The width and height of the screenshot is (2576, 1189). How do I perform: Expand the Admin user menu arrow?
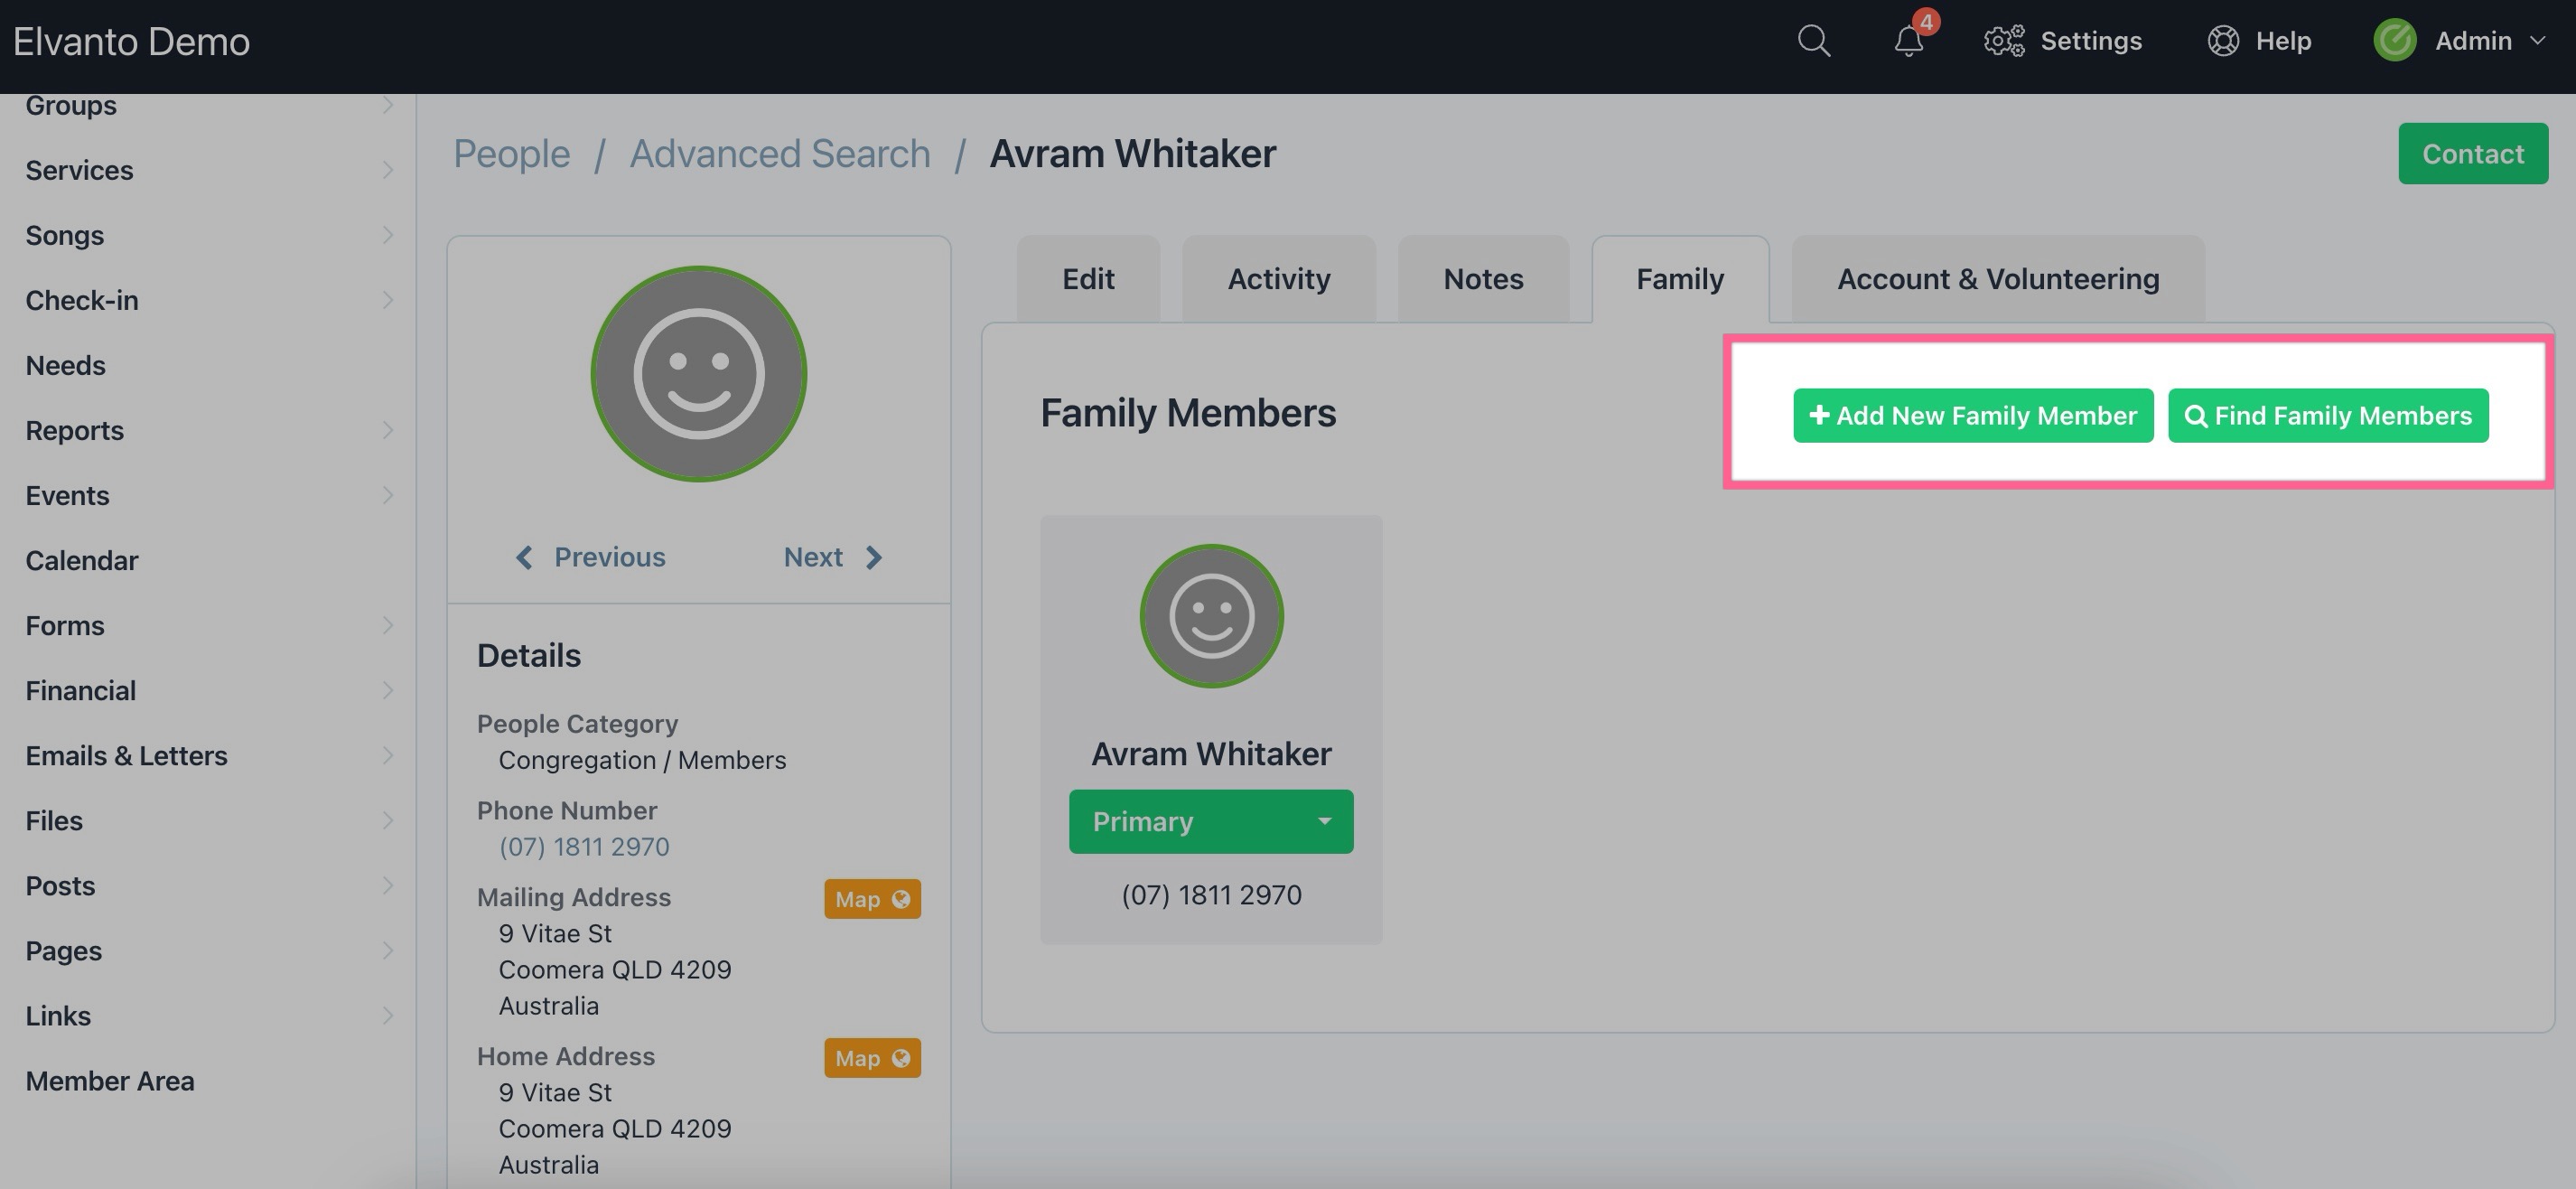(x=2537, y=41)
